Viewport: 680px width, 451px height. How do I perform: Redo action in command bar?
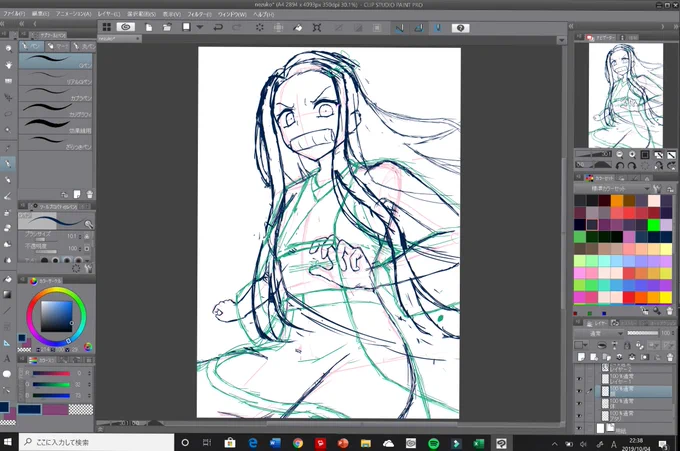click(237, 27)
